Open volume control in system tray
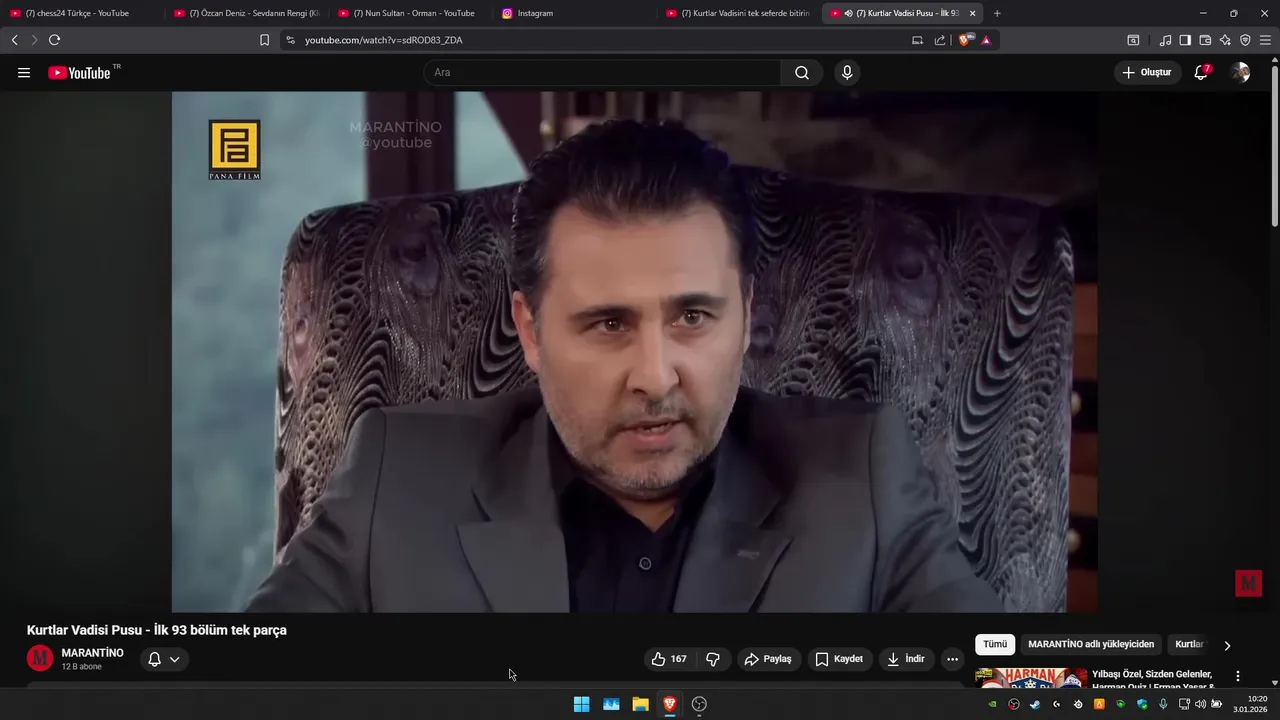Viewport: 1280px width, 720px height. [x=1200, y=704]
